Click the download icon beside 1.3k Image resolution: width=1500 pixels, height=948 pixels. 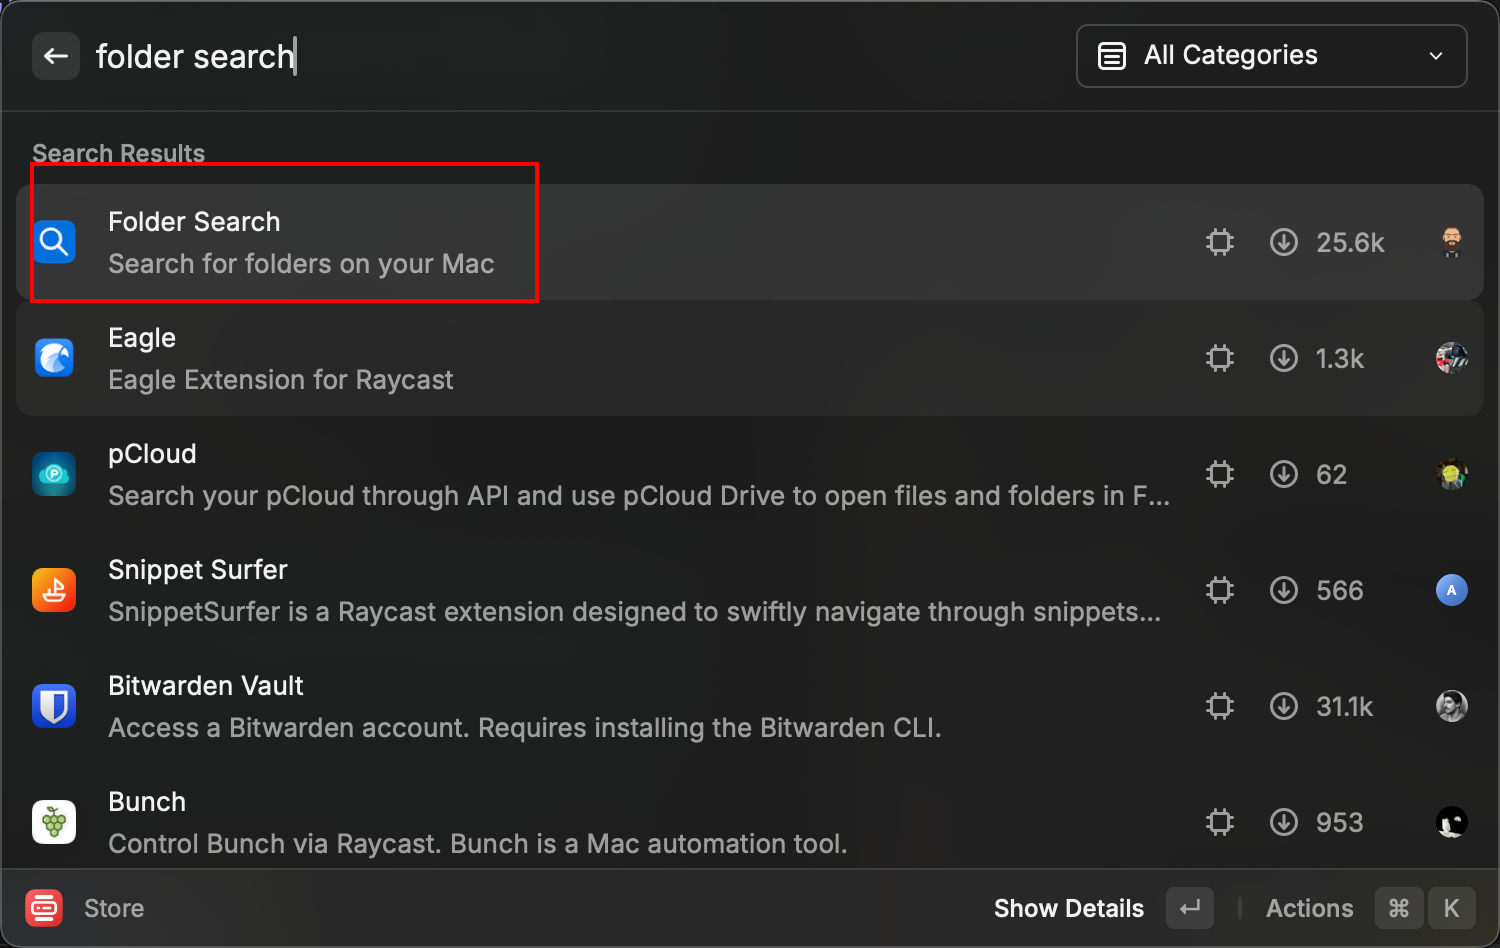1284,358
